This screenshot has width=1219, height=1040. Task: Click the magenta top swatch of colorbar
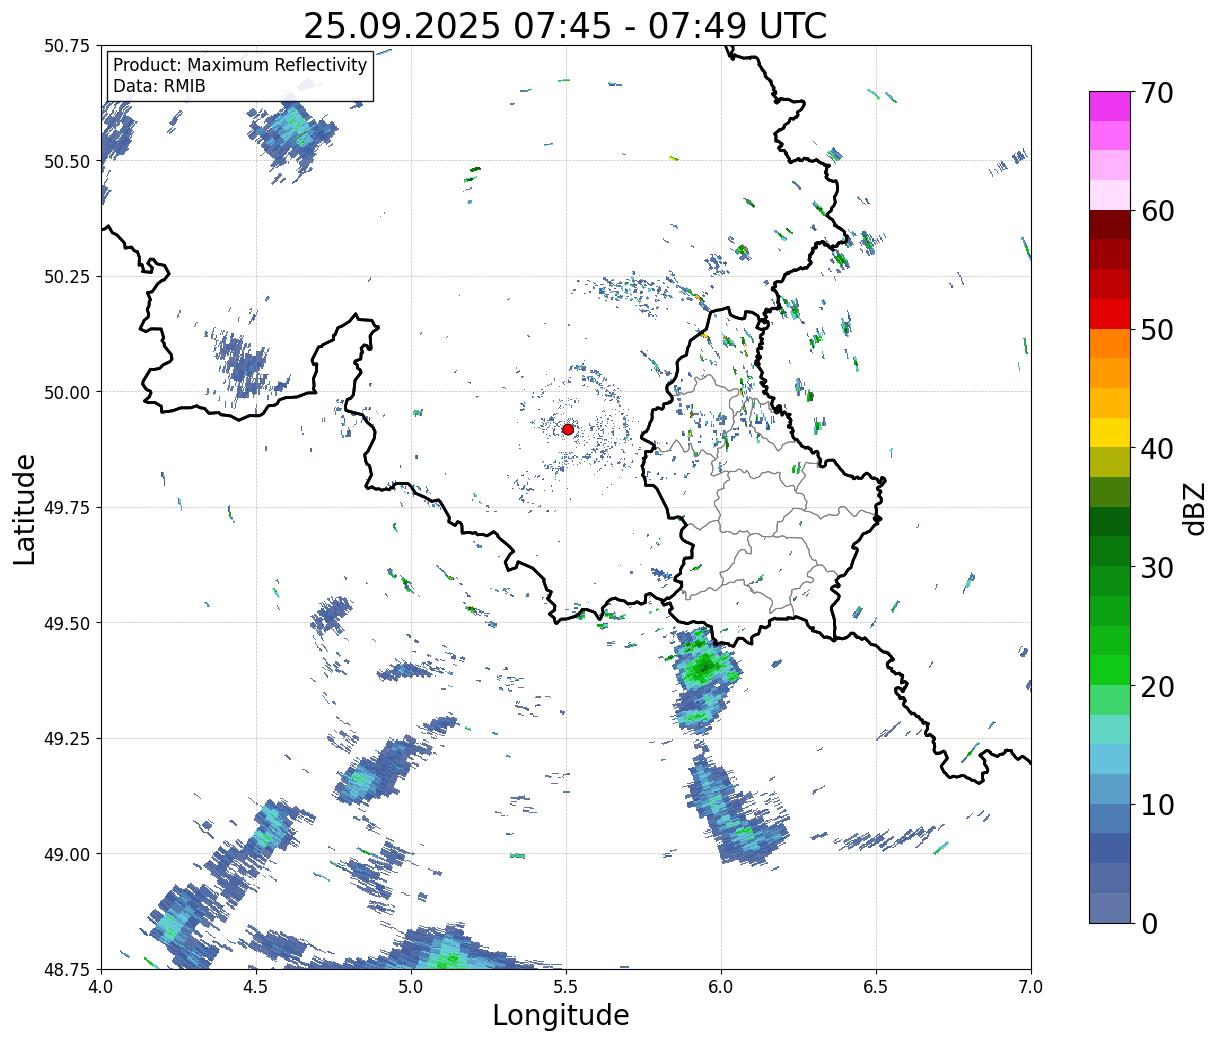[x=1109, y=106]
